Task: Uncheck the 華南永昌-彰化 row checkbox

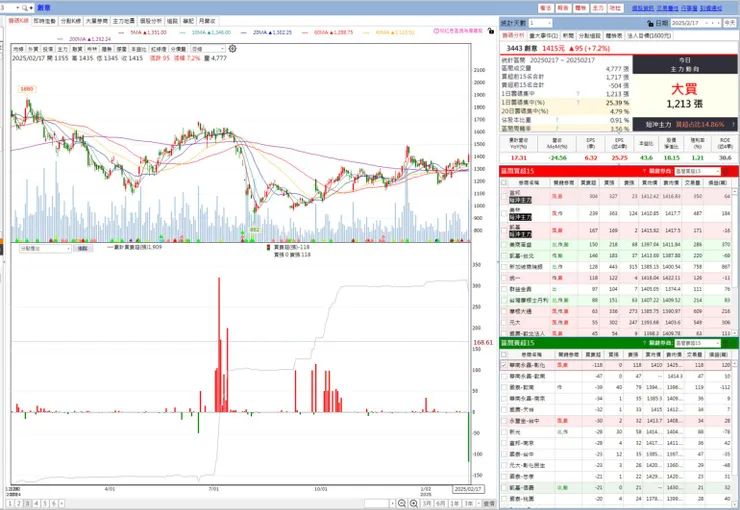Action: [x=504, y=365]
